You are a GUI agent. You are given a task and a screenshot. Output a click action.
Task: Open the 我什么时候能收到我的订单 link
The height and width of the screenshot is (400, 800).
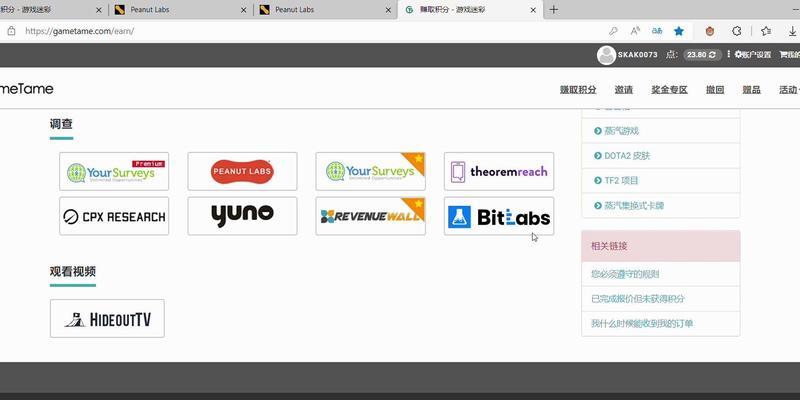pyautogui.click(x=642, y=323)
